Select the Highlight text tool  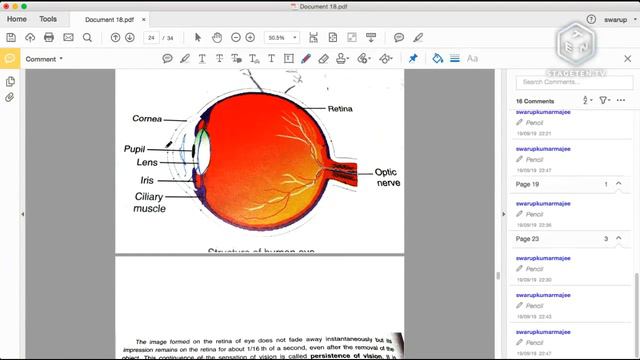[185, 59]
